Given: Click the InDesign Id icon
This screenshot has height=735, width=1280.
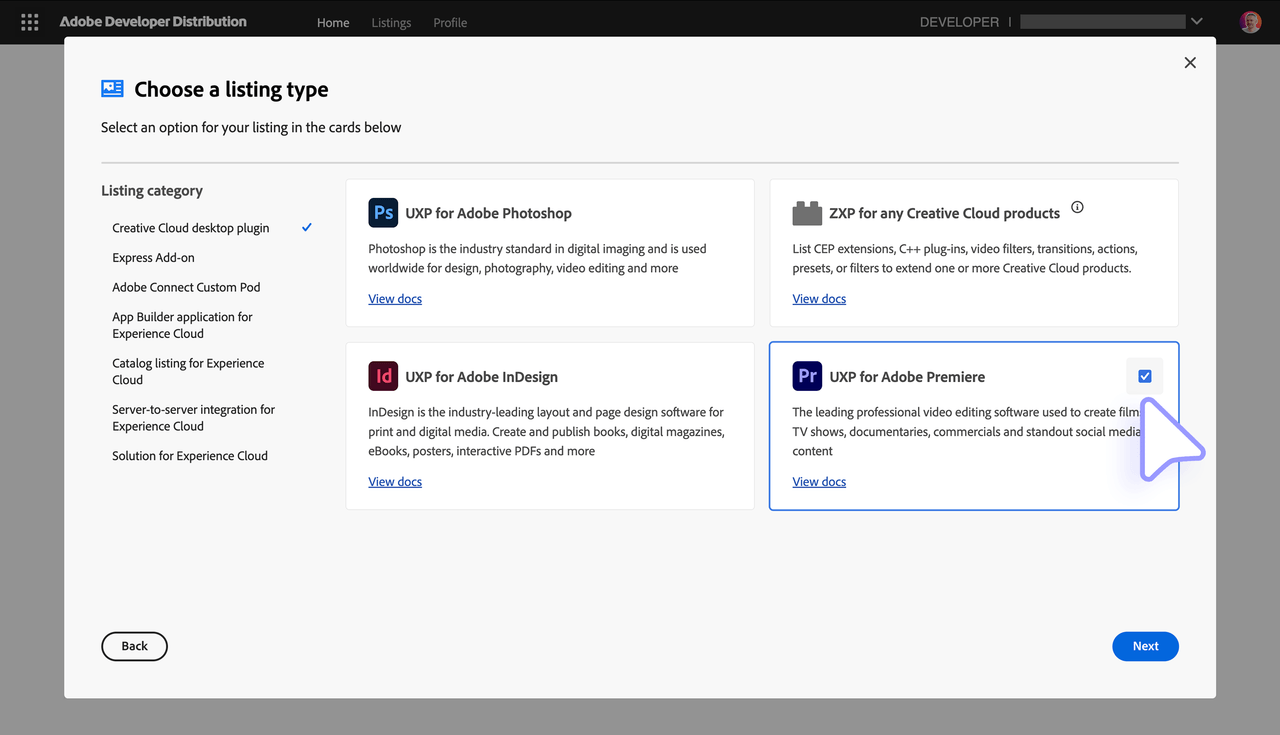Looking at the screenshot, I should (383, 377).
